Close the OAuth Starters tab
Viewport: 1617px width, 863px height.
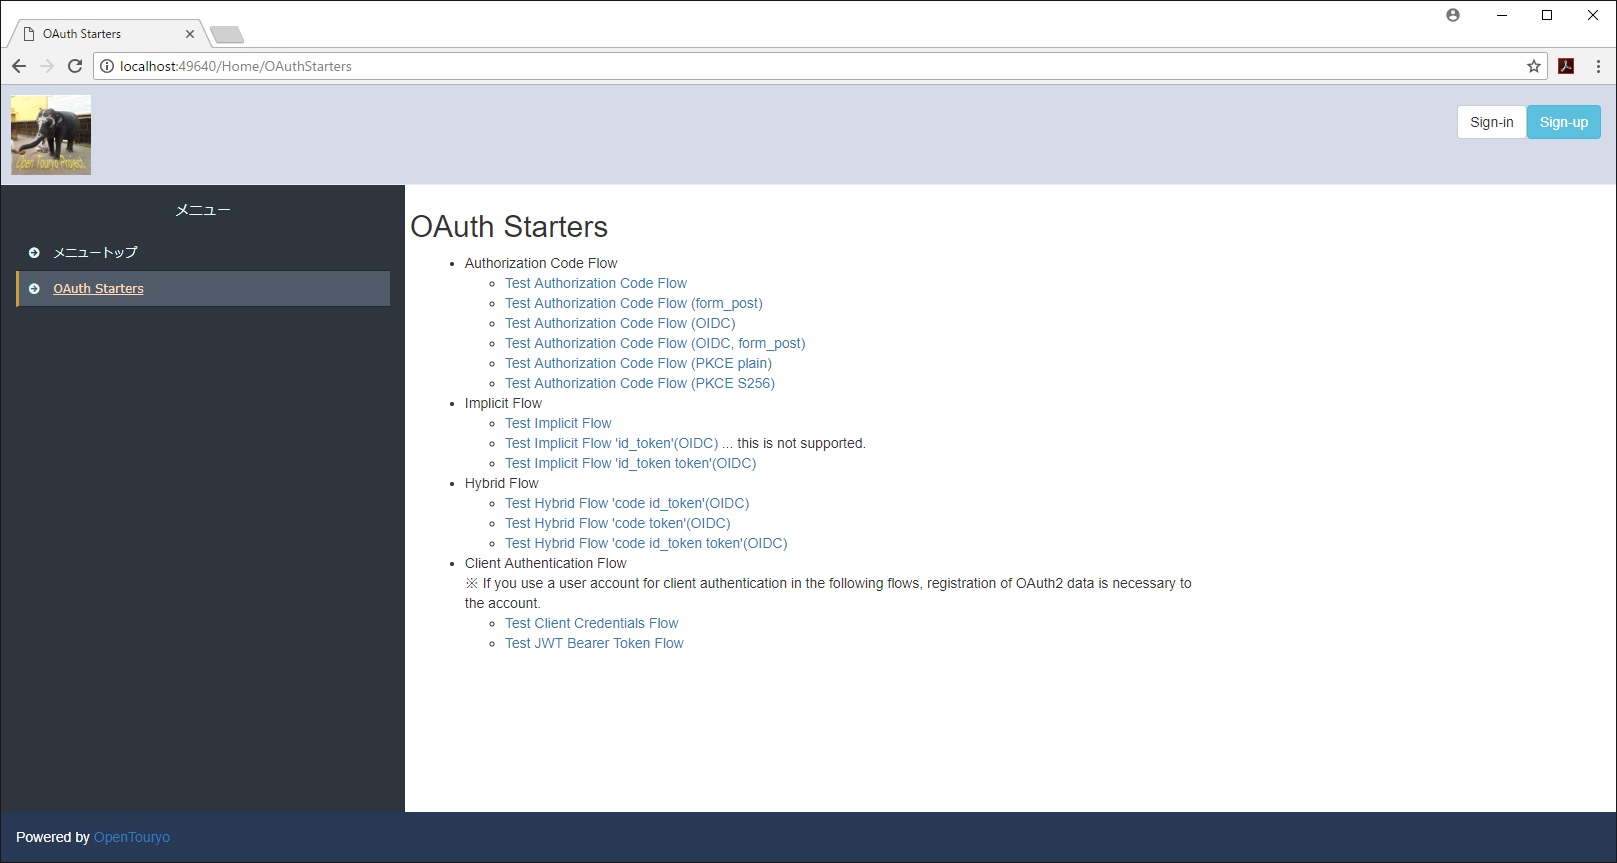190,34
